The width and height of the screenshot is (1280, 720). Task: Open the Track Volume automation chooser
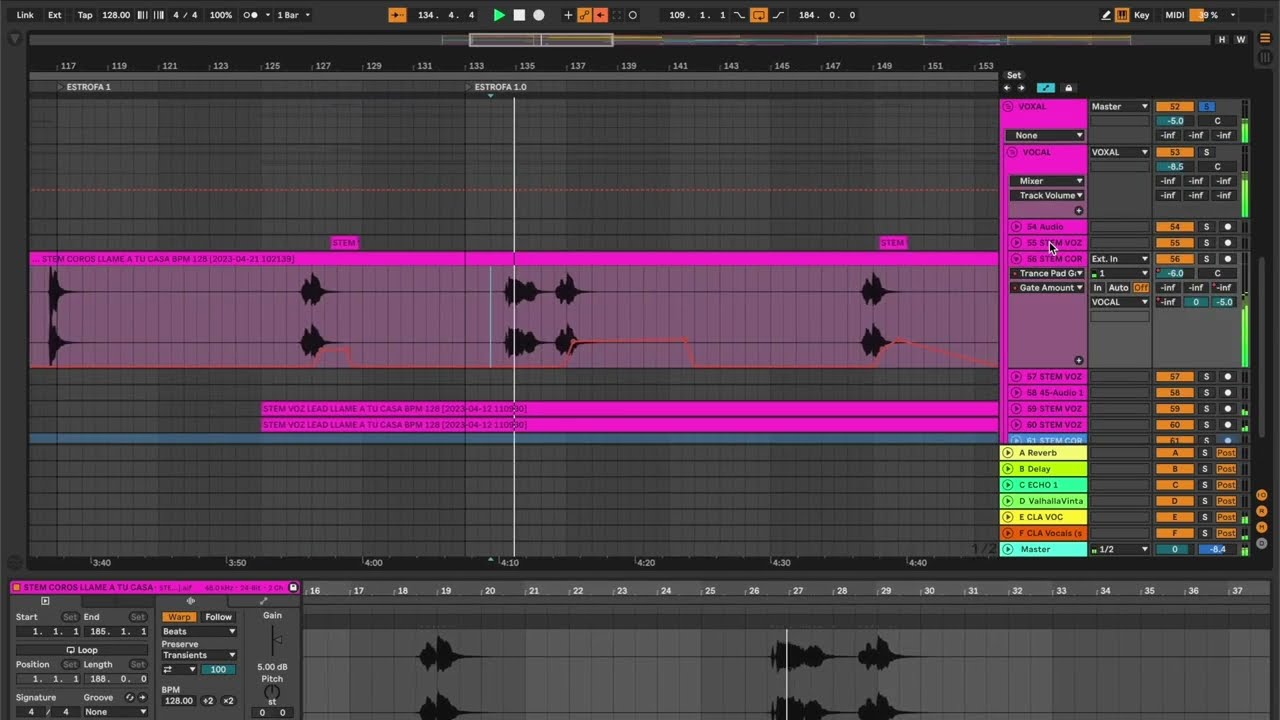pyautogui.click(x=1046, y=195)
